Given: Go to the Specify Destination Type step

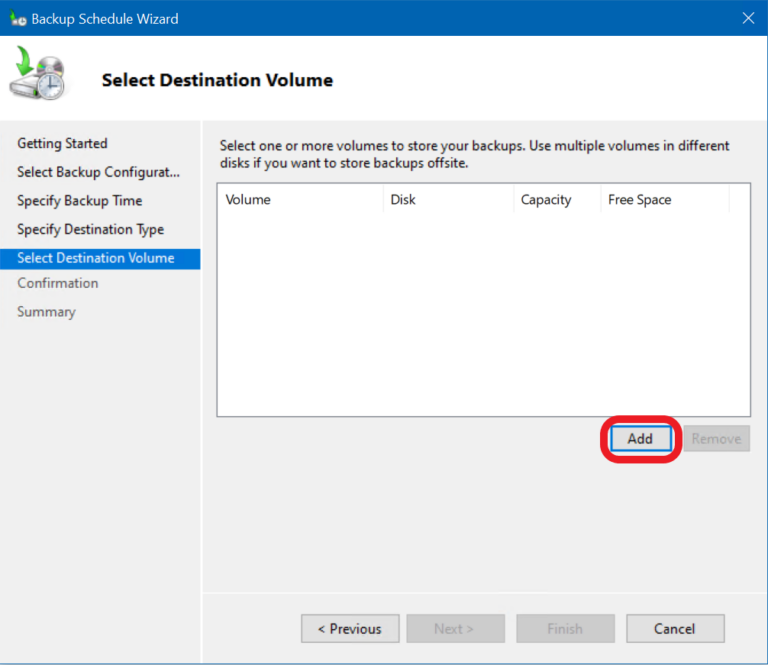Looking at the screenshot, I should 90,229.
